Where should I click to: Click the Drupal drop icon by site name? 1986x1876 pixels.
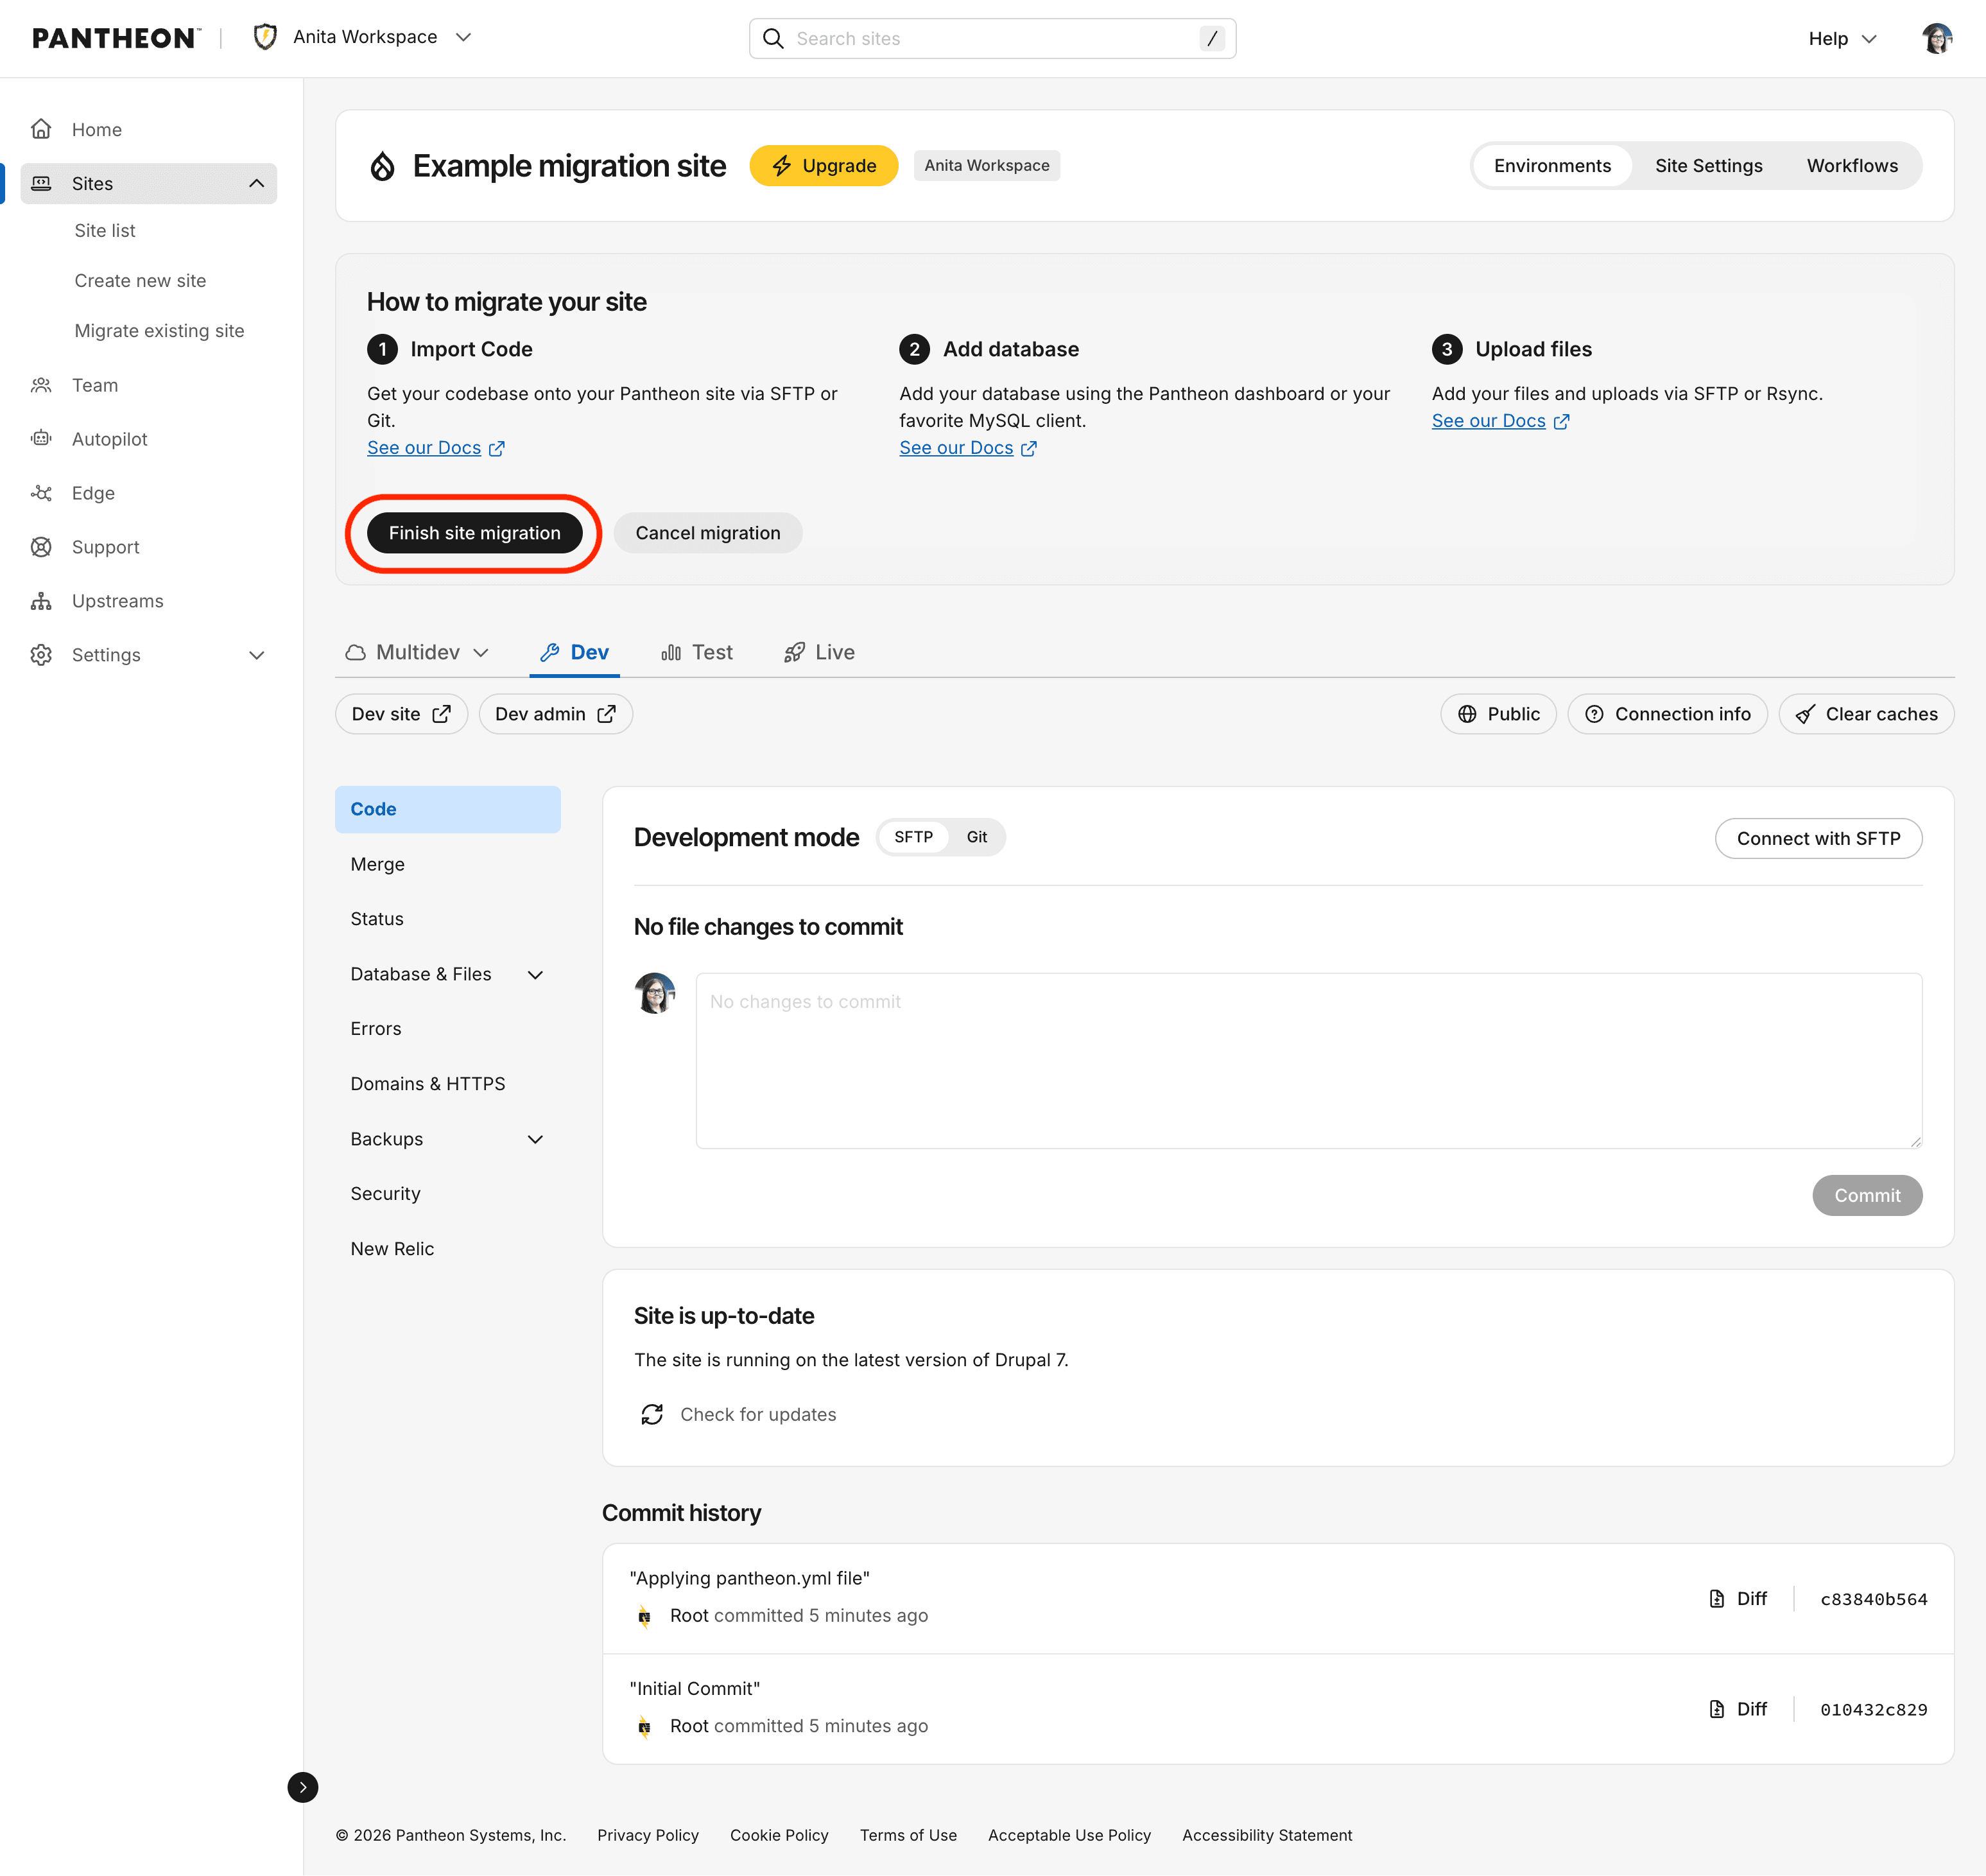pos(382,166)
